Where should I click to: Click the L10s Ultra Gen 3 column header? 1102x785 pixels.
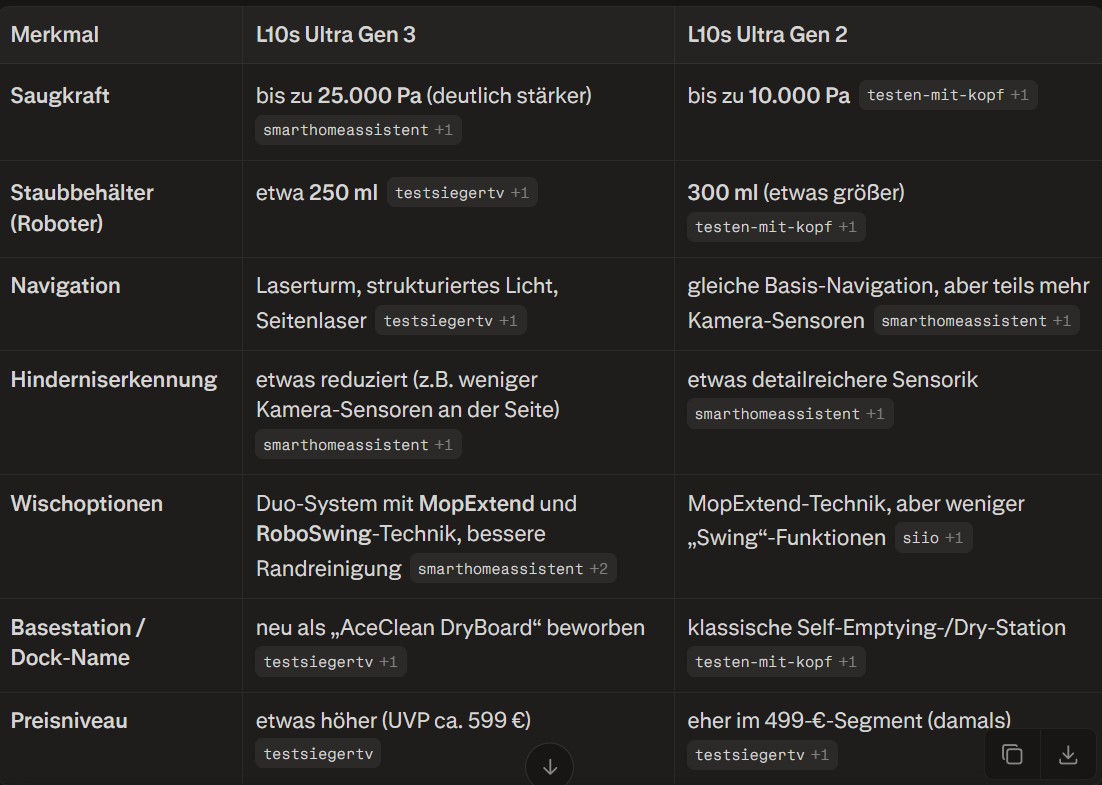click(336, 35)
